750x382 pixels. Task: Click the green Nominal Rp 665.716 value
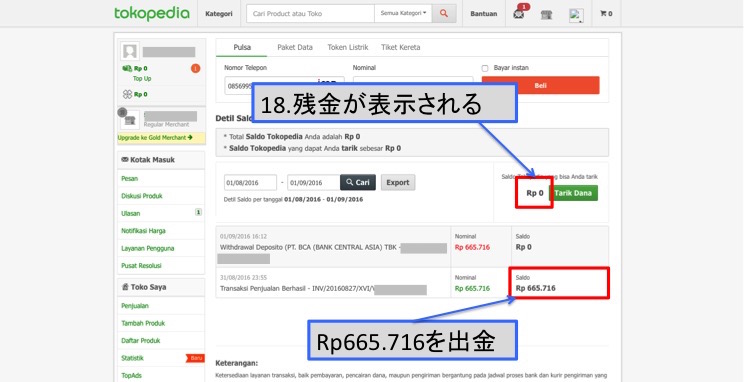[x=472, y=288]
